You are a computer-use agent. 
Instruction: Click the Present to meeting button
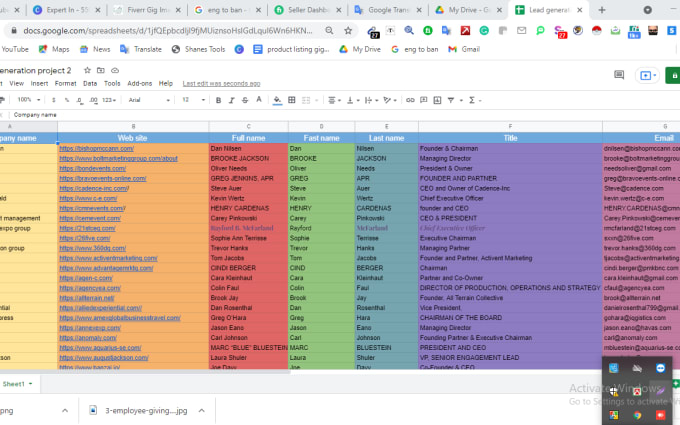tap(647, 75)
